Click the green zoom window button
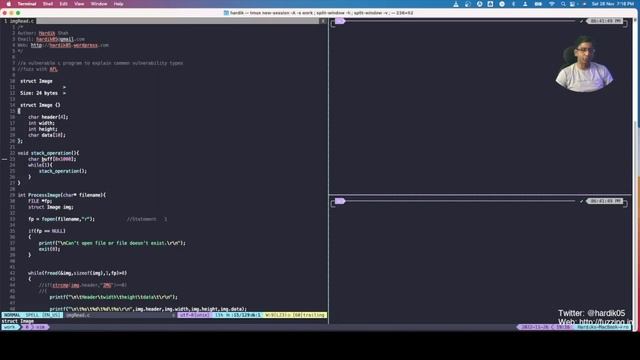This screenshot has height=360, width=640. point(18,13)
